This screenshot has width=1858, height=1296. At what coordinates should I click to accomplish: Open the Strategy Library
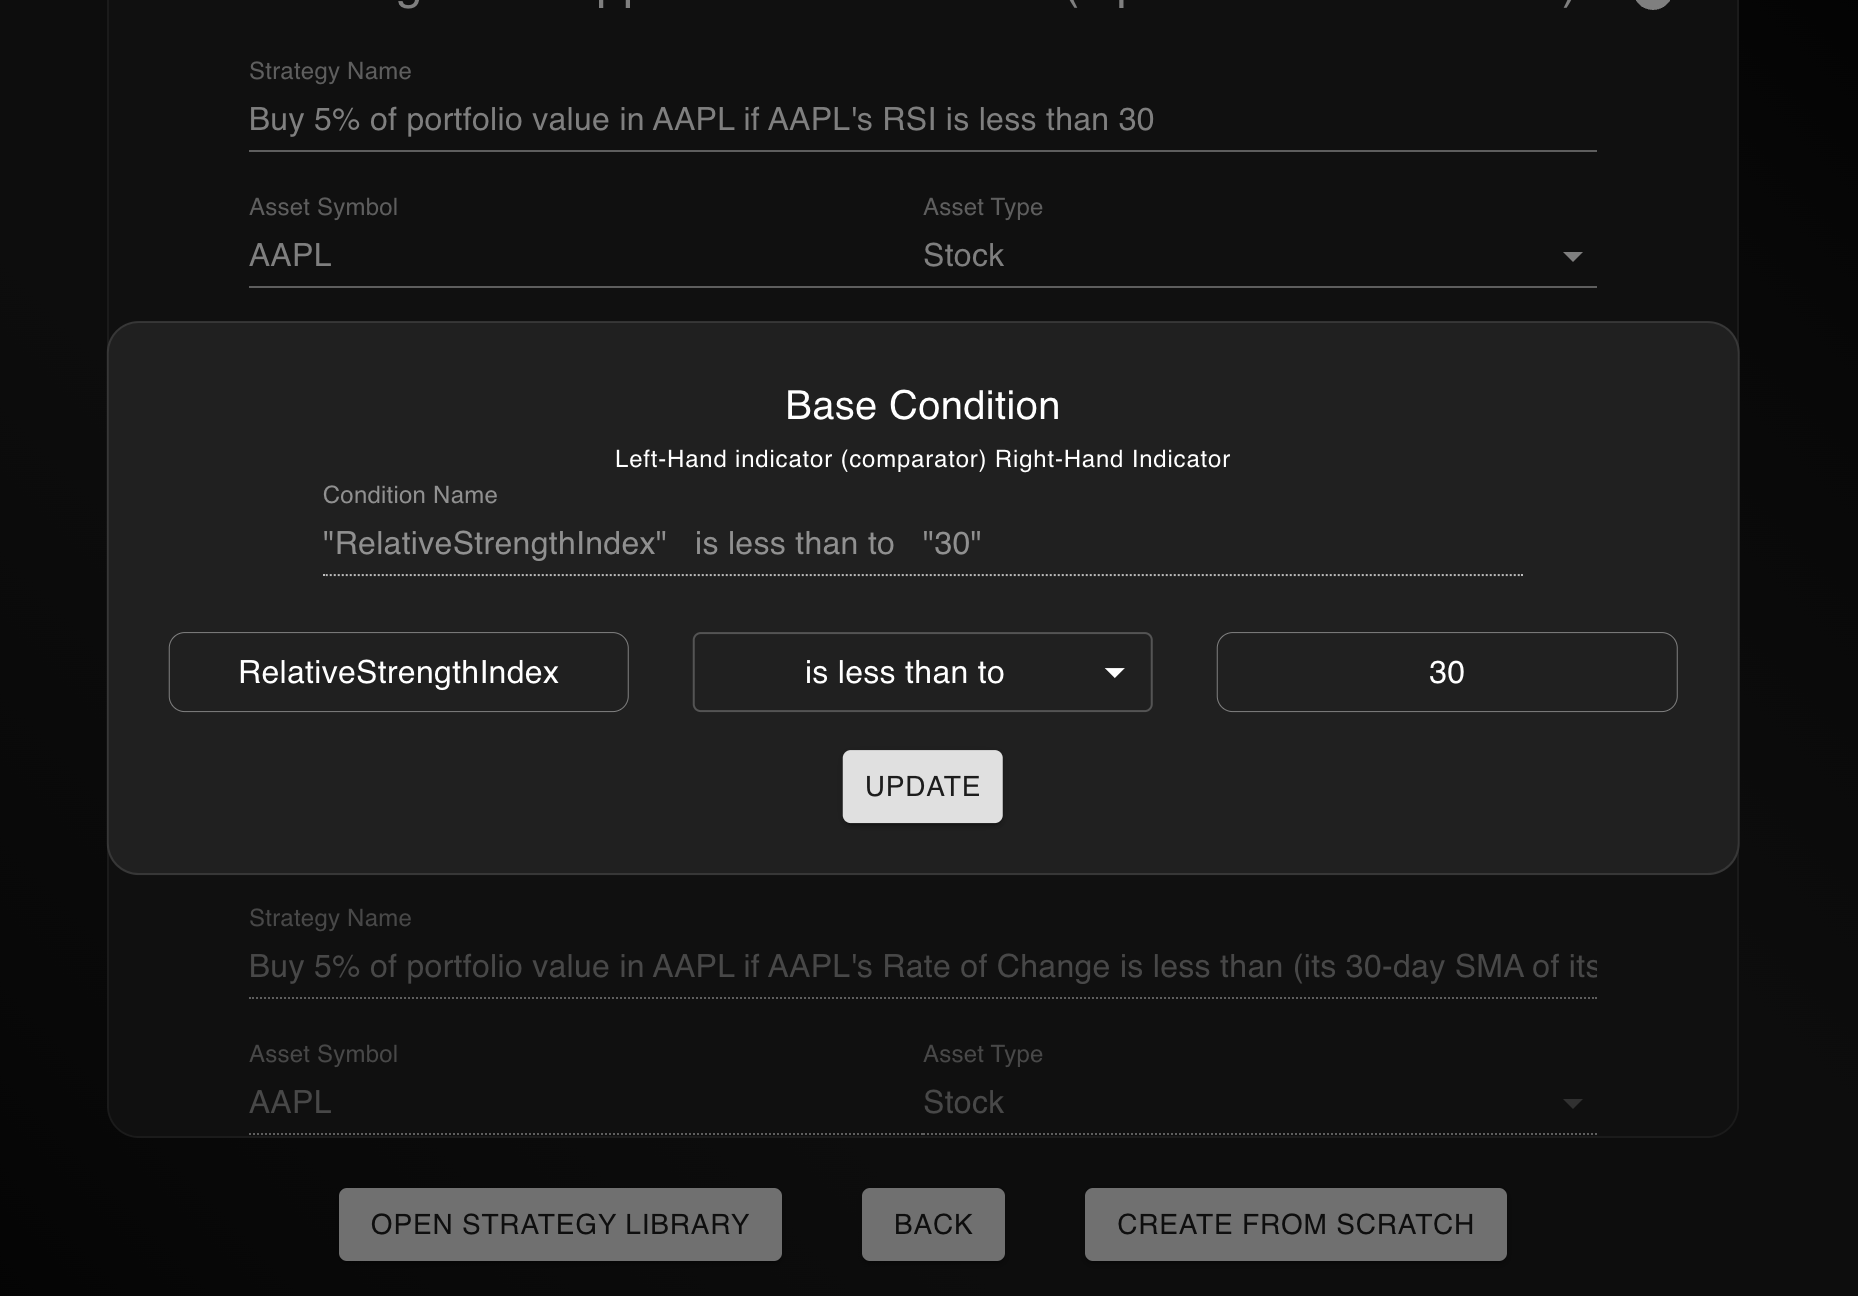559,1224
